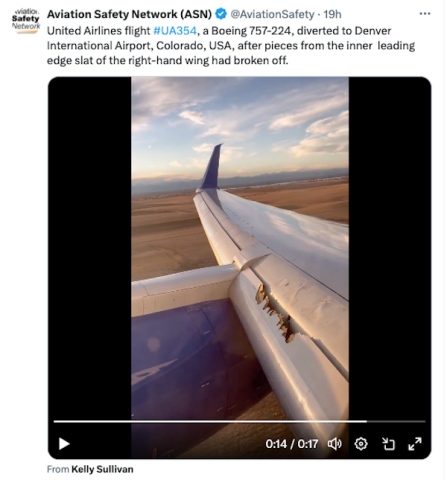The height and width of the screenshot is (480, 447).
Task: Follow the #UA354 hashtag
Action: coord(175,31)
